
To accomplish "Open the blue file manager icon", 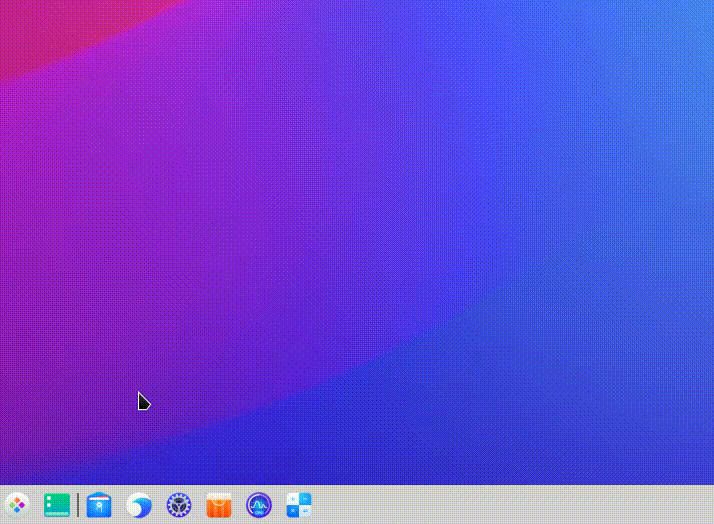I will pyautogui.click(x=99, y=505).
